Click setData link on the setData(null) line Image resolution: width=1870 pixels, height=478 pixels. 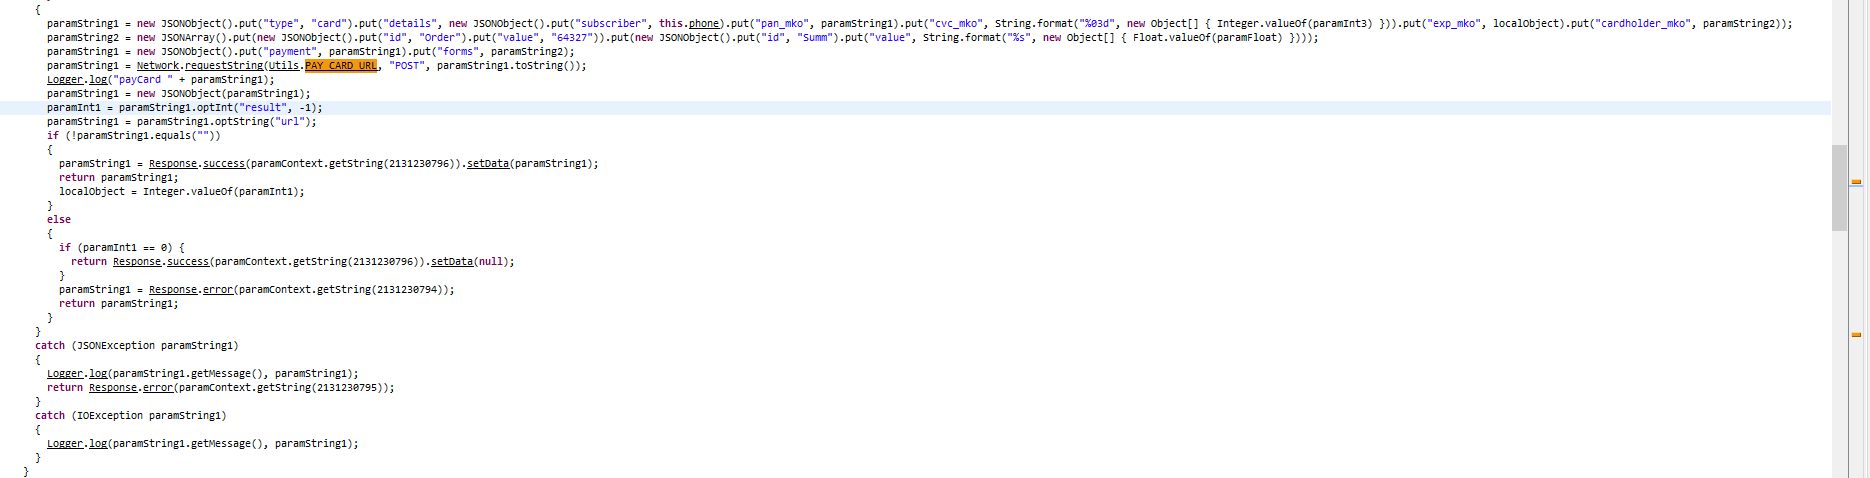pyautogui.click(x=452, y=262)
